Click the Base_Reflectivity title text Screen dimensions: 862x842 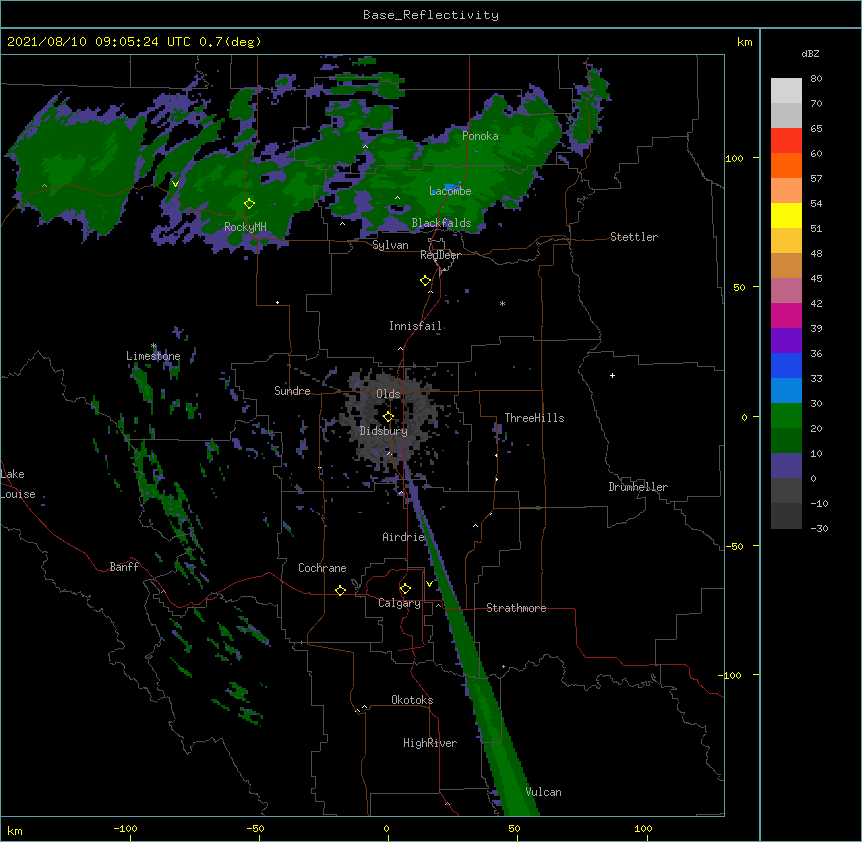click(x=431, y=15)
